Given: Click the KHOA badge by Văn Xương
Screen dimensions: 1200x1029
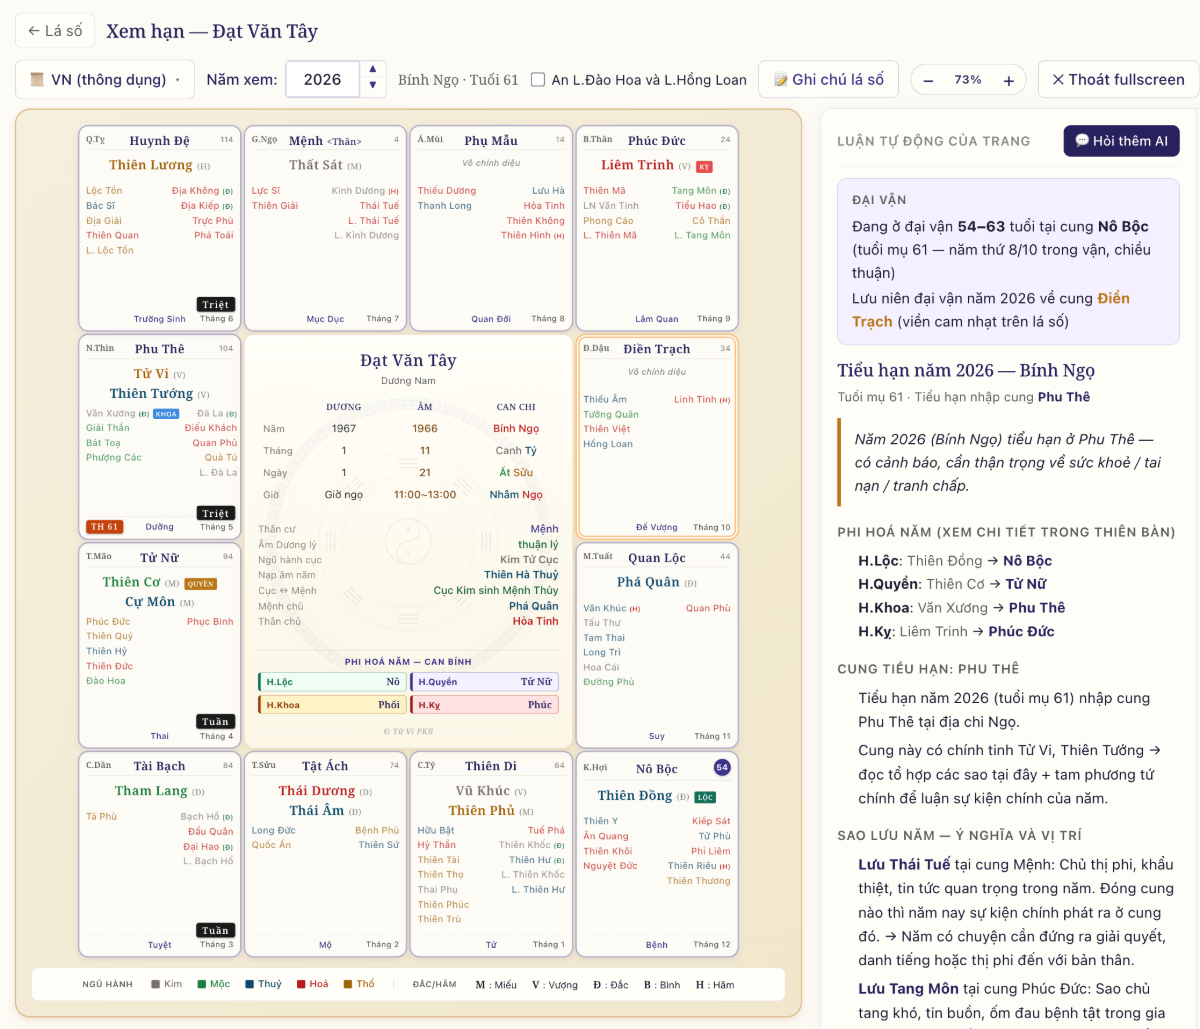Looking at the screenshot, I should [x=166, y=414].
